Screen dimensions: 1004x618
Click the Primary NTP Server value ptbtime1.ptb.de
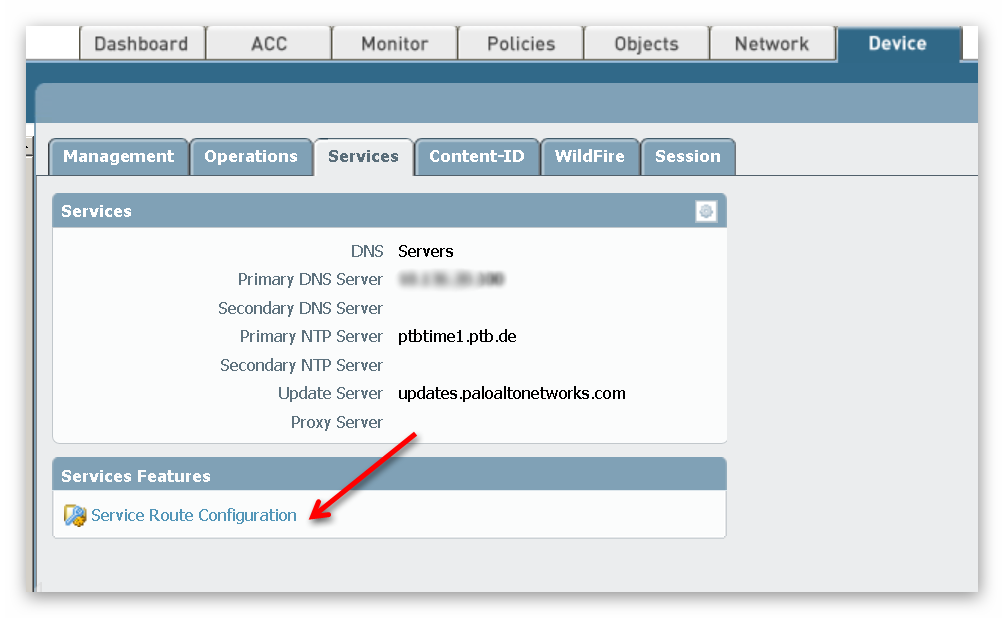[x=457, y=337]
